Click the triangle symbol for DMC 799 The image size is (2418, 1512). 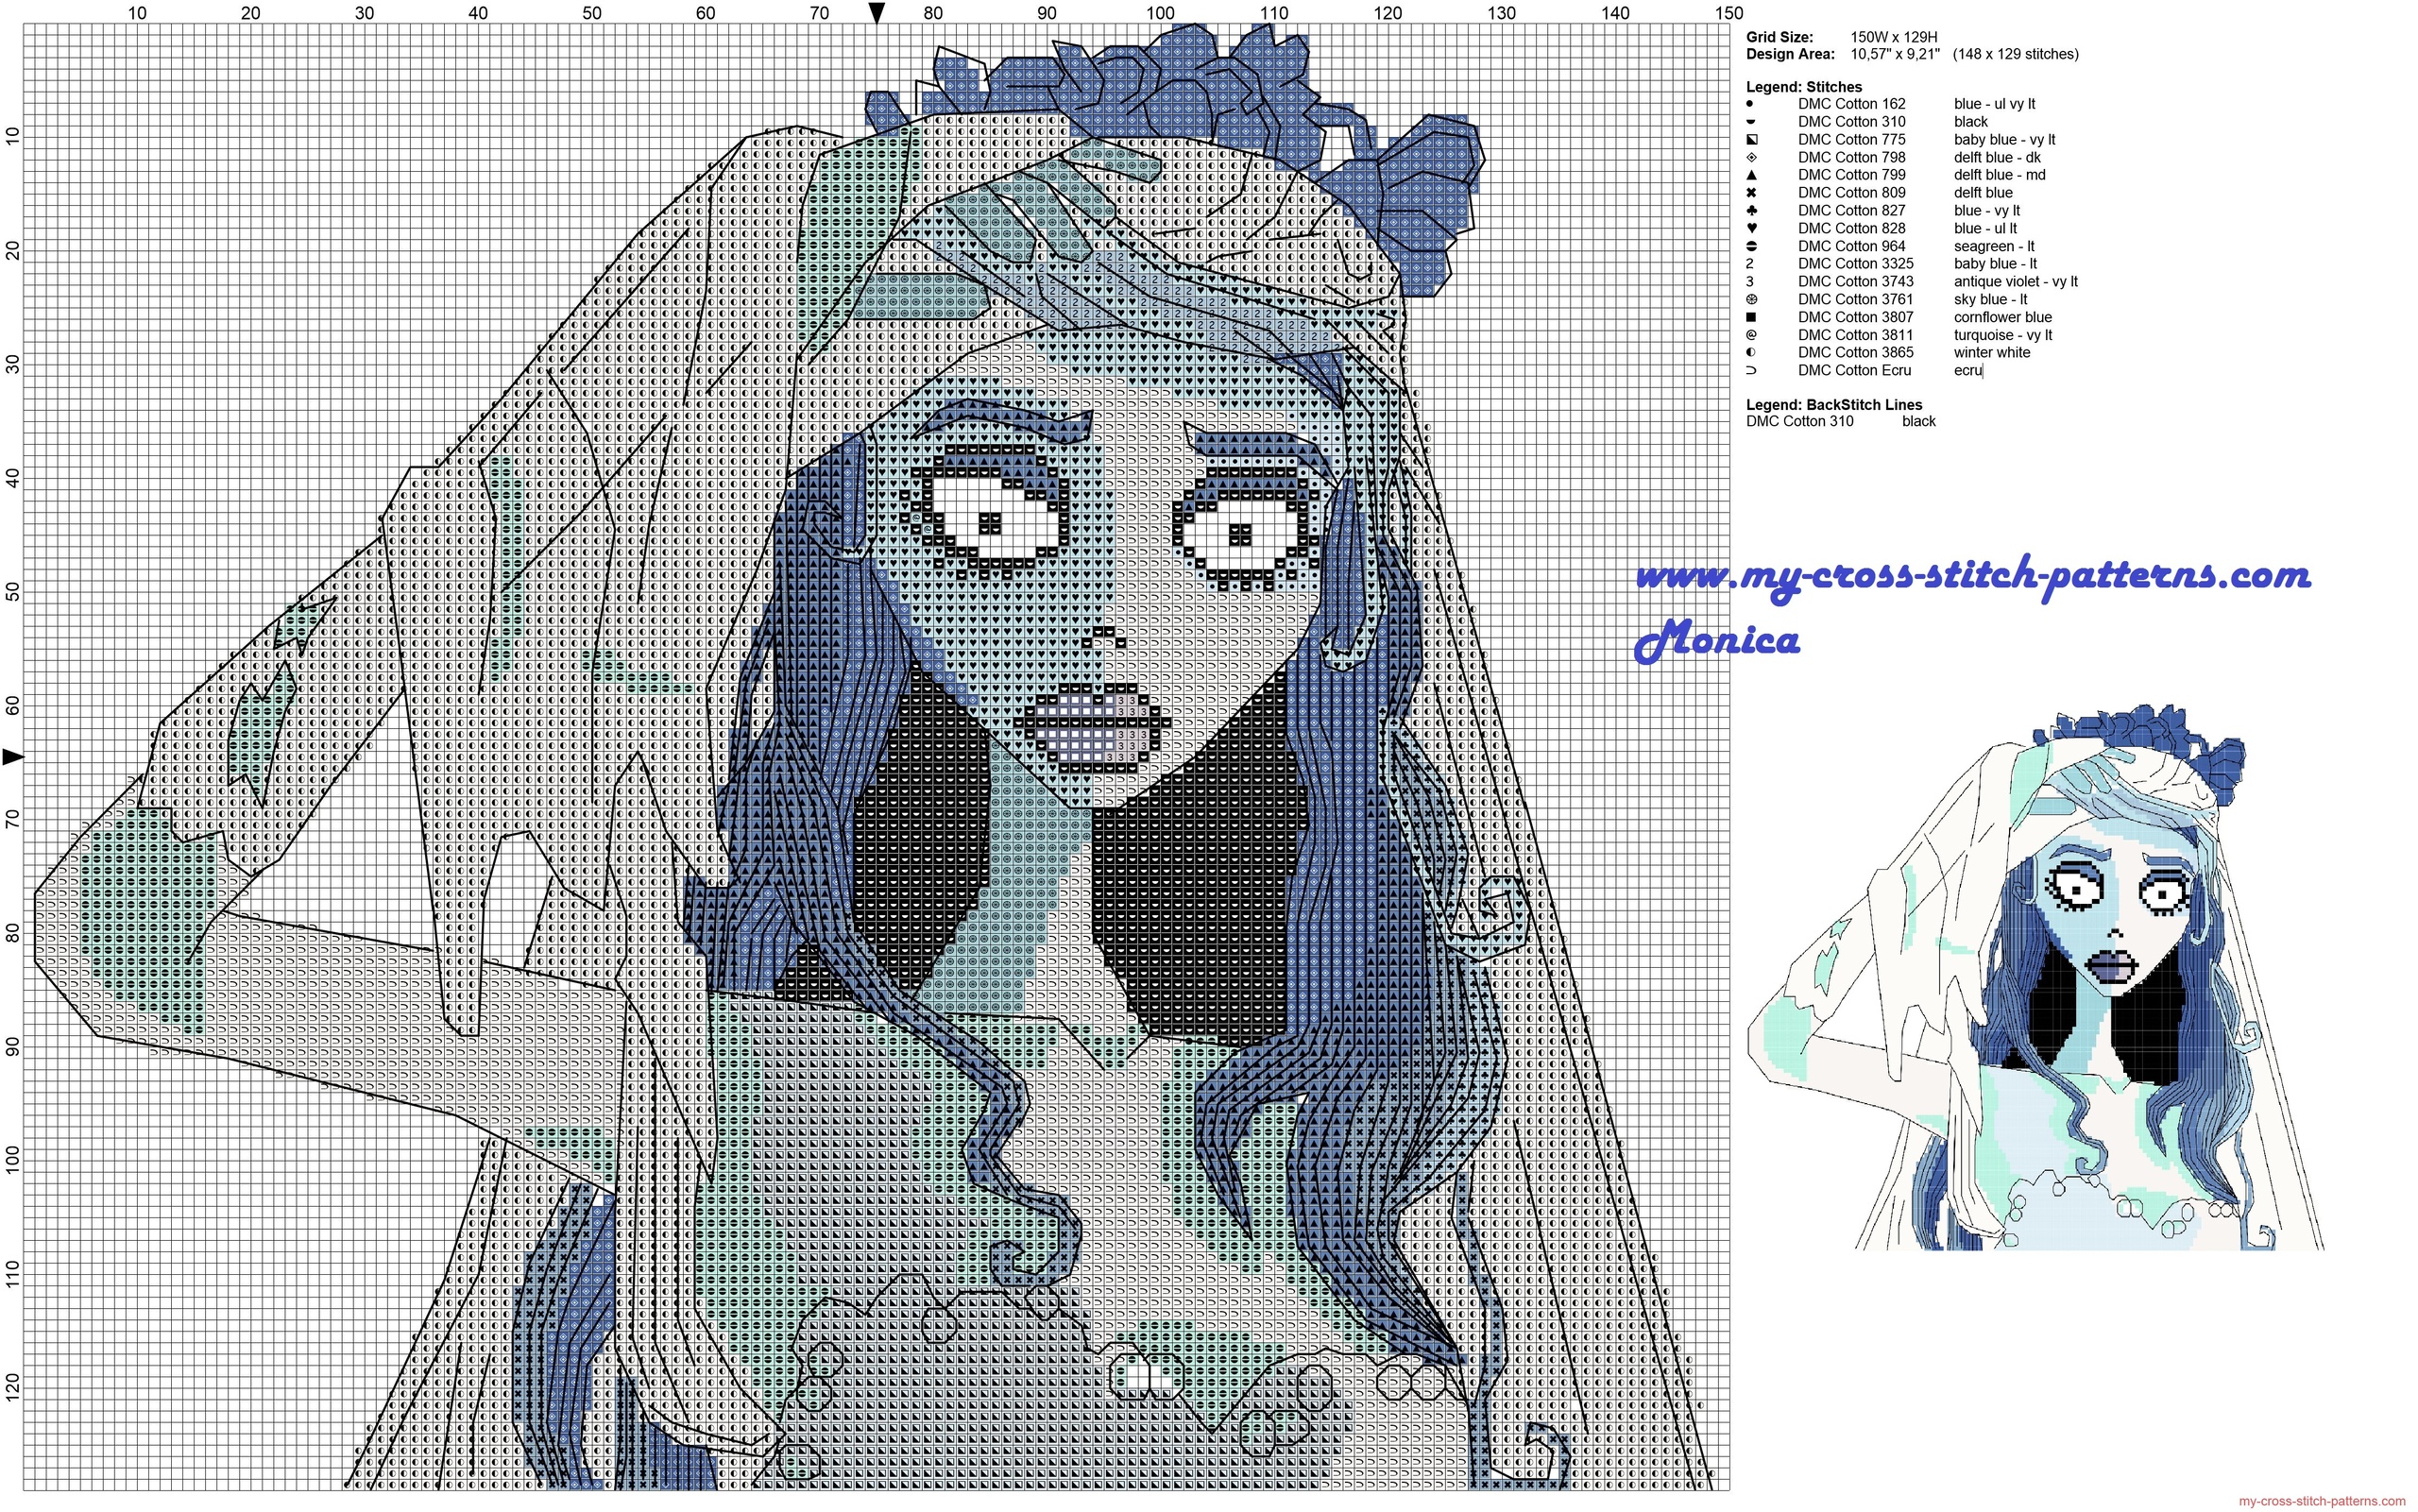tap(1751, 175)
